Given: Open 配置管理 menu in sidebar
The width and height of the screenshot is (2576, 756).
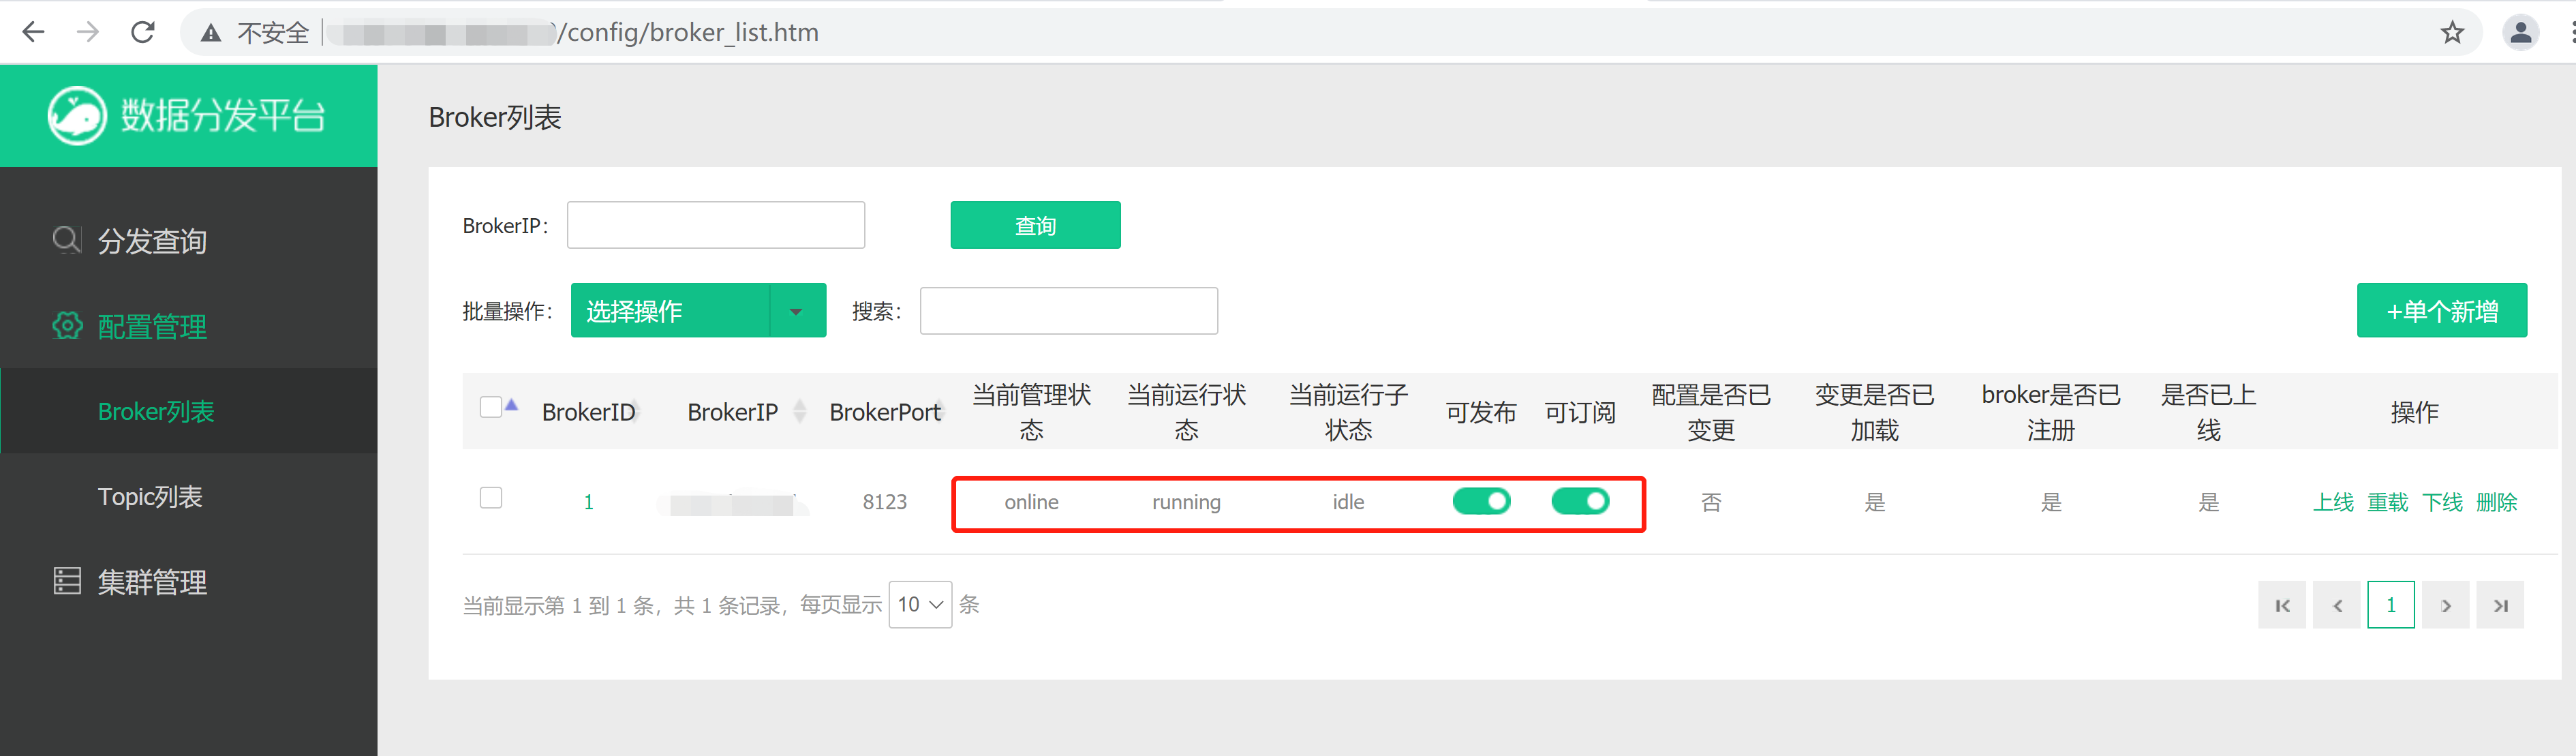Looking at the screenshot, I should (x=152, y=327).
